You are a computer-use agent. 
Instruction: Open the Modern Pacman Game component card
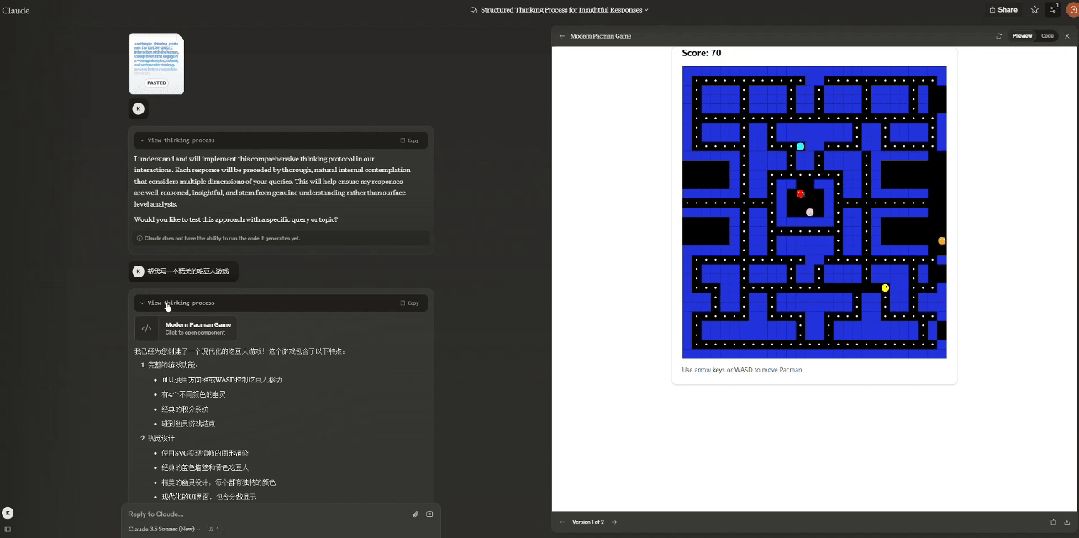(x=186, y=328)
